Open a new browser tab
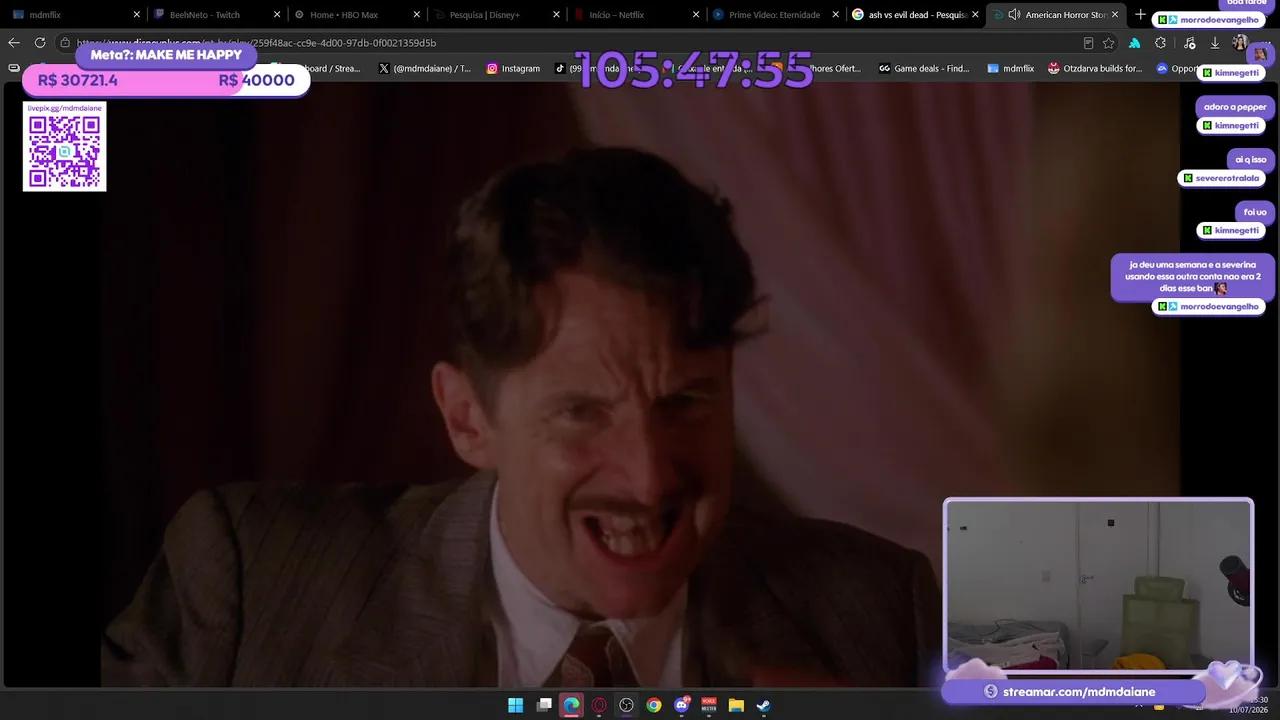This screenshot has height=720, width=1280. tap(1140, 15)
